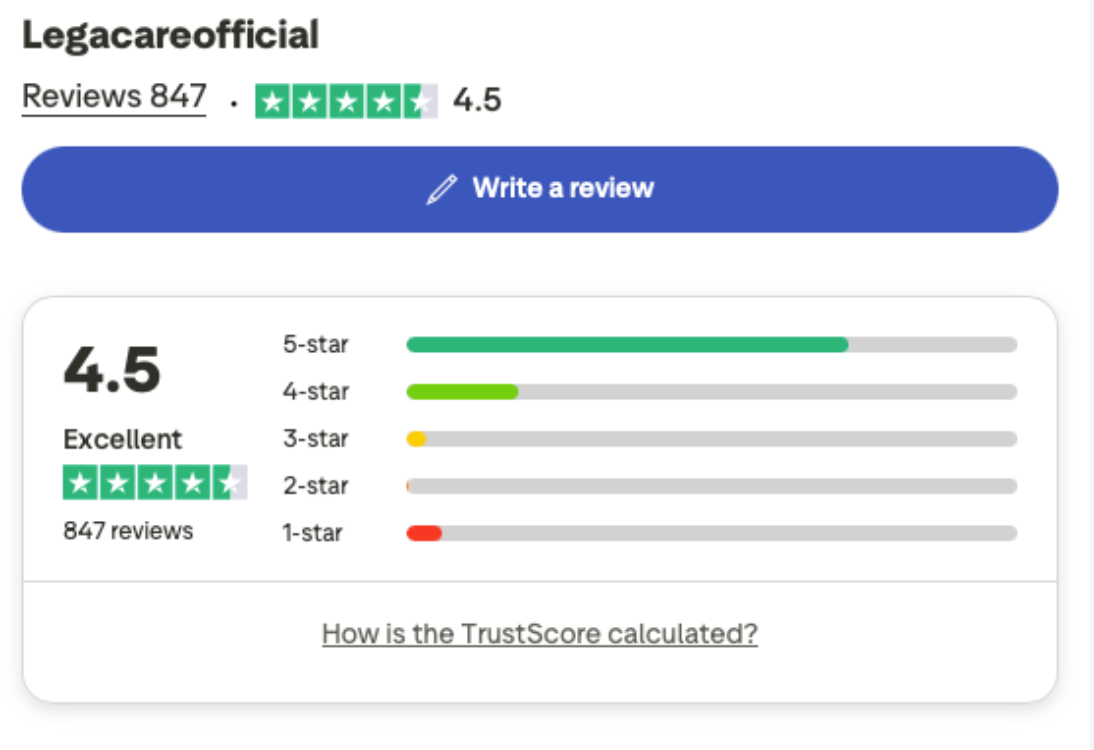Select the 2-star filter label
Viewport: 1094px width, 750px height.
(315, 486)
